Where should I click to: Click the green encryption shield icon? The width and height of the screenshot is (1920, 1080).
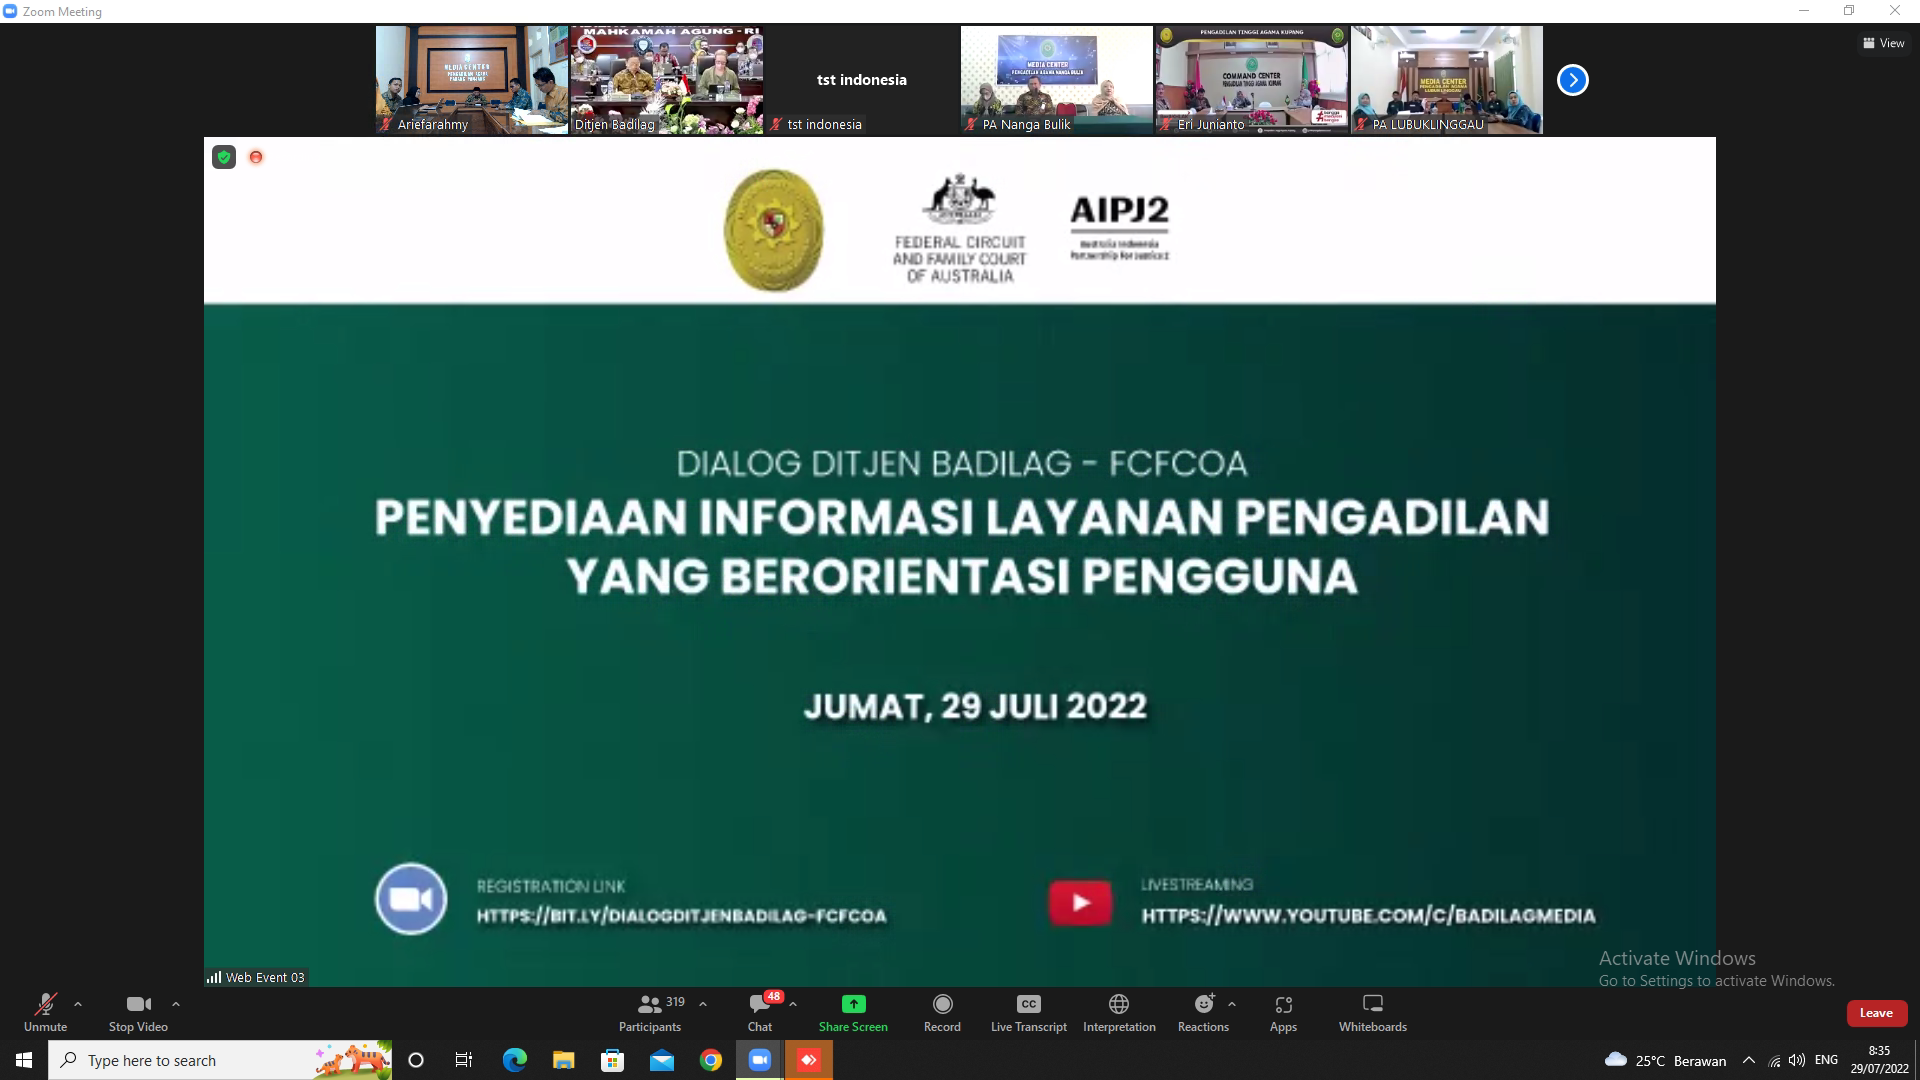tap(224, 157)
